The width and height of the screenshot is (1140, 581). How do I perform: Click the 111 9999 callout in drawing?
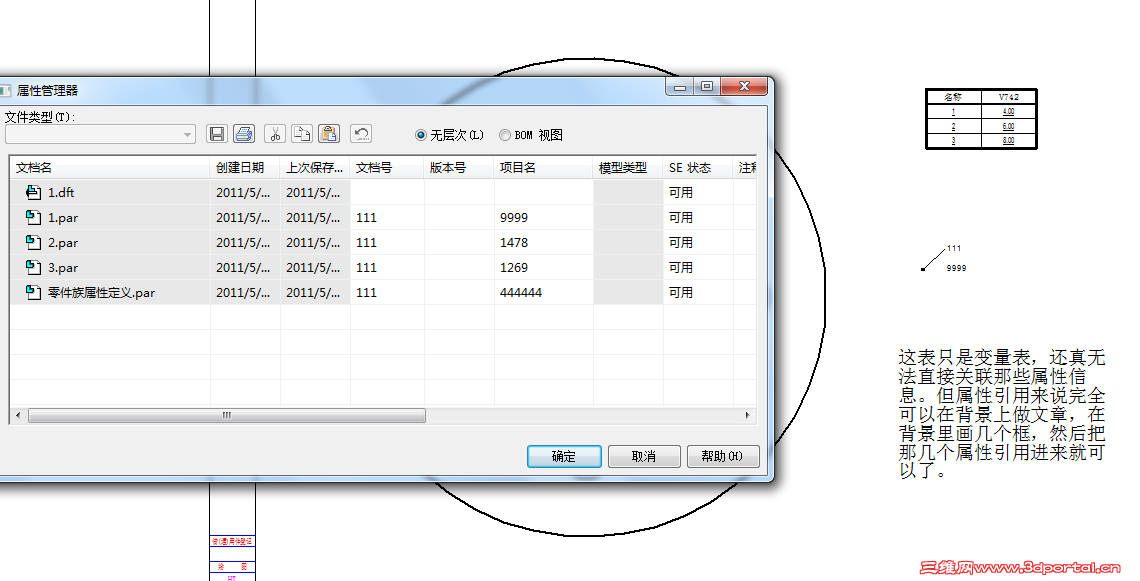pyautogui.click(x=944, y=259)
